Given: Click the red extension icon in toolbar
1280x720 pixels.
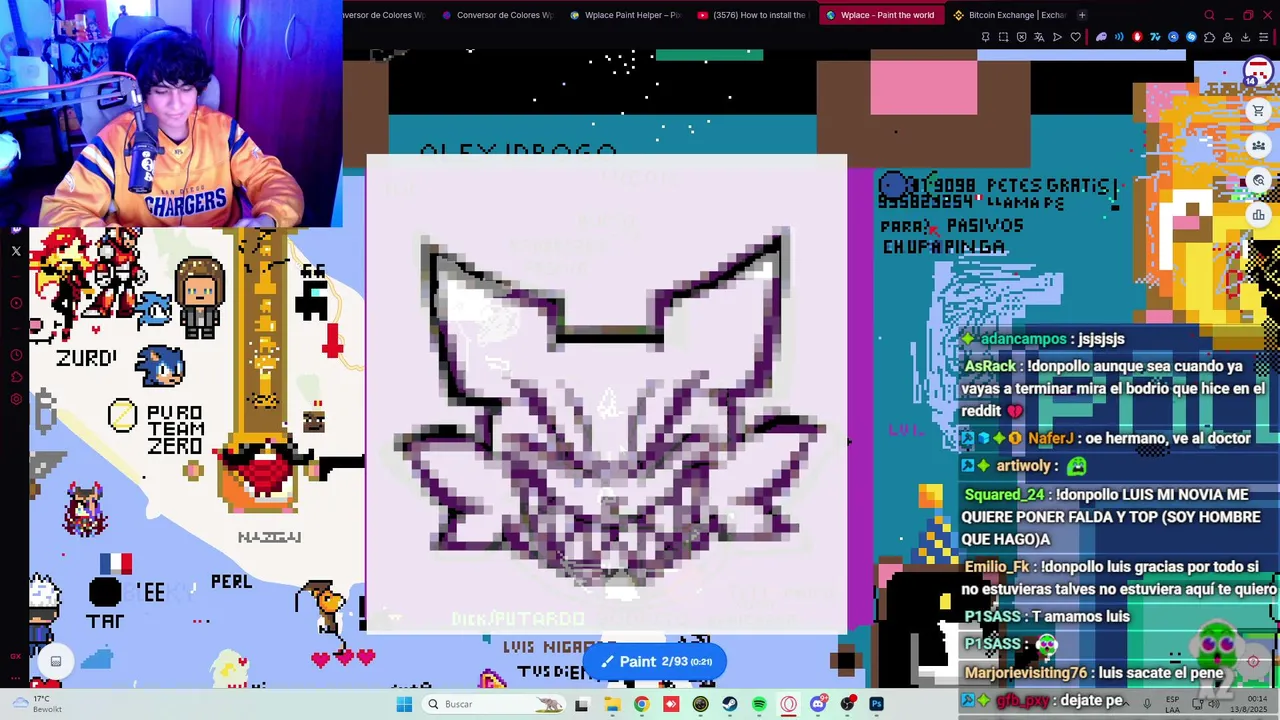Looking at the screenshot, I should coord(1137,37).
